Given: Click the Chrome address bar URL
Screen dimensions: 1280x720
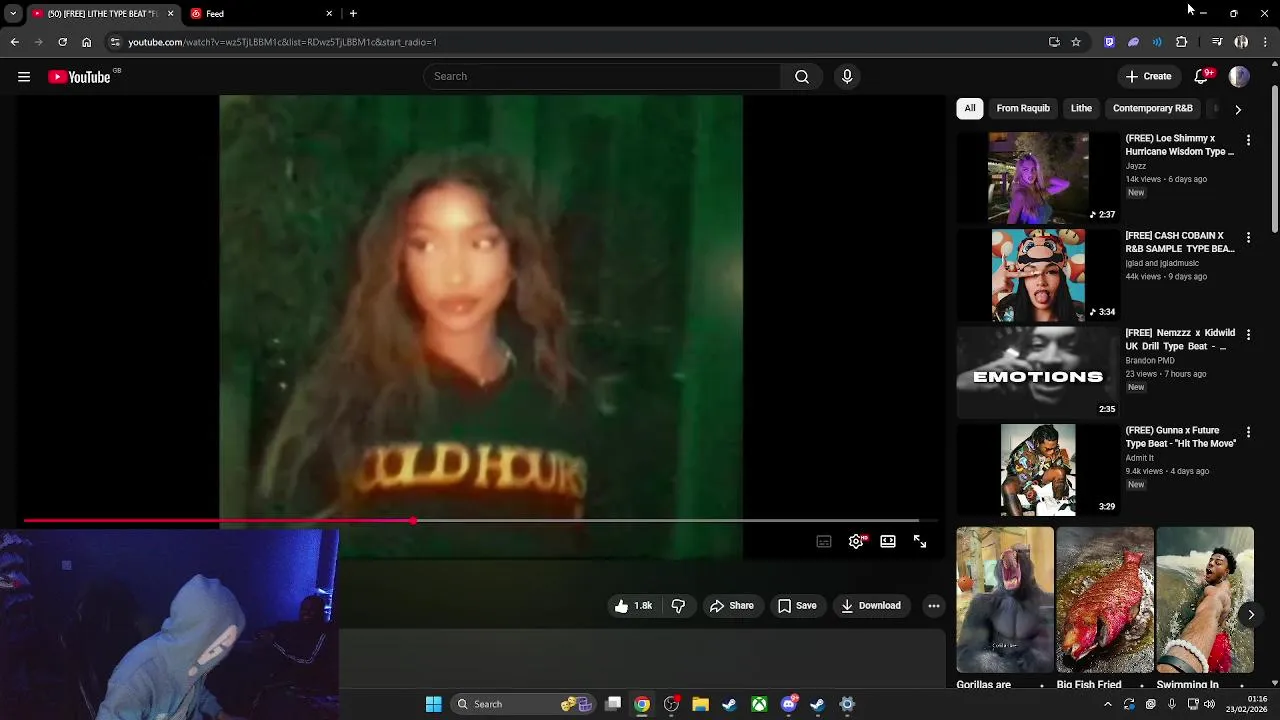Looking at the screenshot, I should click(282, 42).
